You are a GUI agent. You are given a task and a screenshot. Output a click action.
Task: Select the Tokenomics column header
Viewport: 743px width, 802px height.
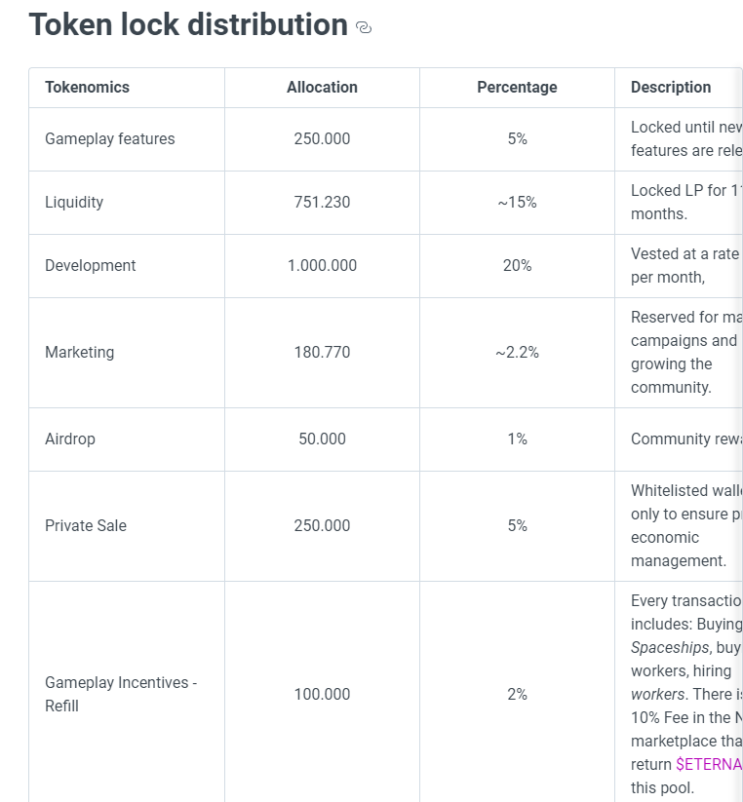[x=87, y=87]
